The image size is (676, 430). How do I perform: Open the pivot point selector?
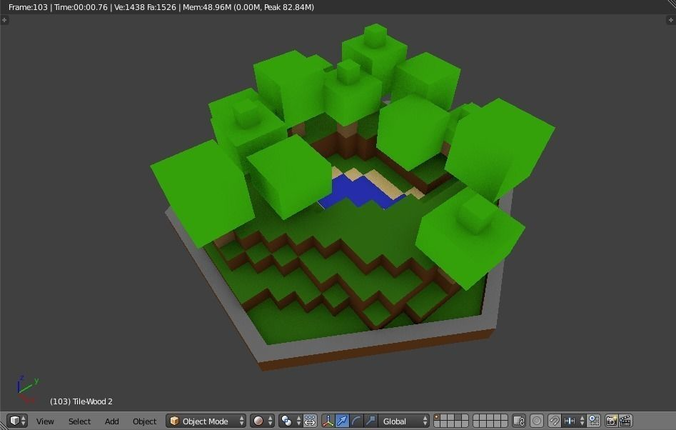coord(290,421)
